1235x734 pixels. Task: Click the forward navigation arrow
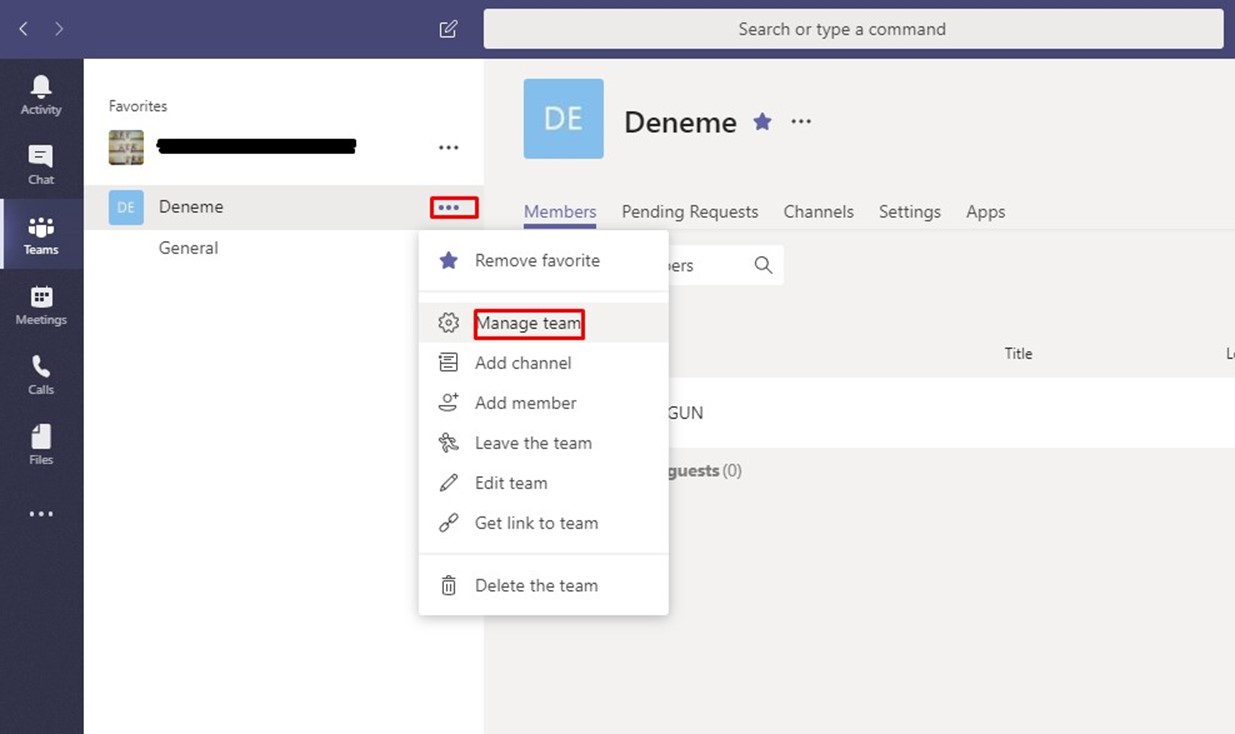coord(59,29)
